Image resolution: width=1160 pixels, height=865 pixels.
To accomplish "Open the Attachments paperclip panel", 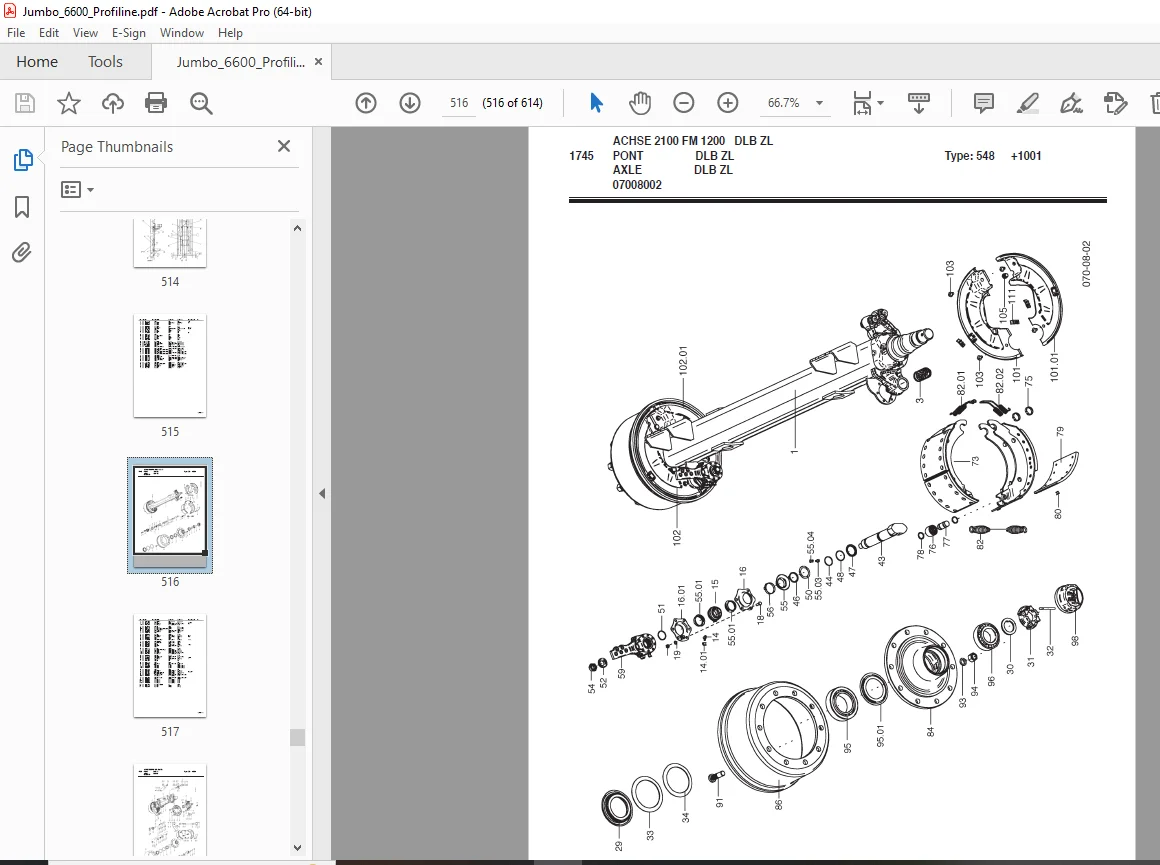I will click(x=22, y=253).
